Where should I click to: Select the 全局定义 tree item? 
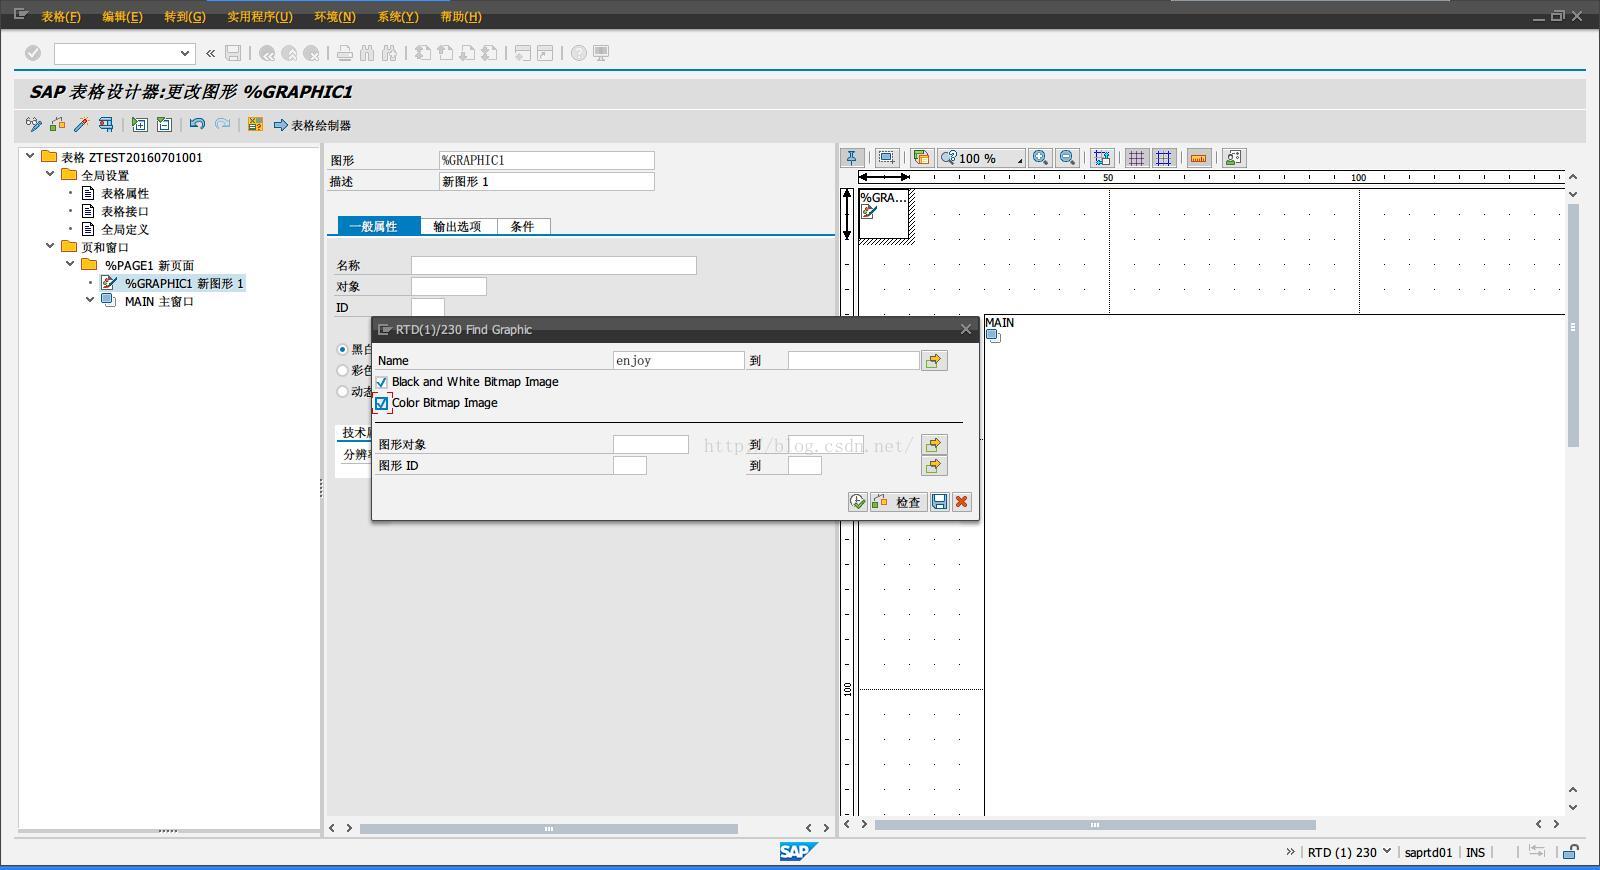click(125, 229)
